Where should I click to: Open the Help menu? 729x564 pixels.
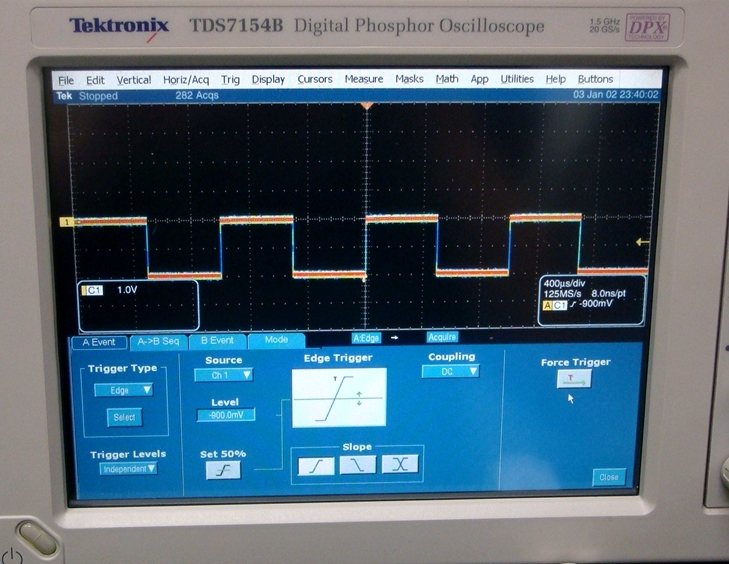(x=556, y=79)
